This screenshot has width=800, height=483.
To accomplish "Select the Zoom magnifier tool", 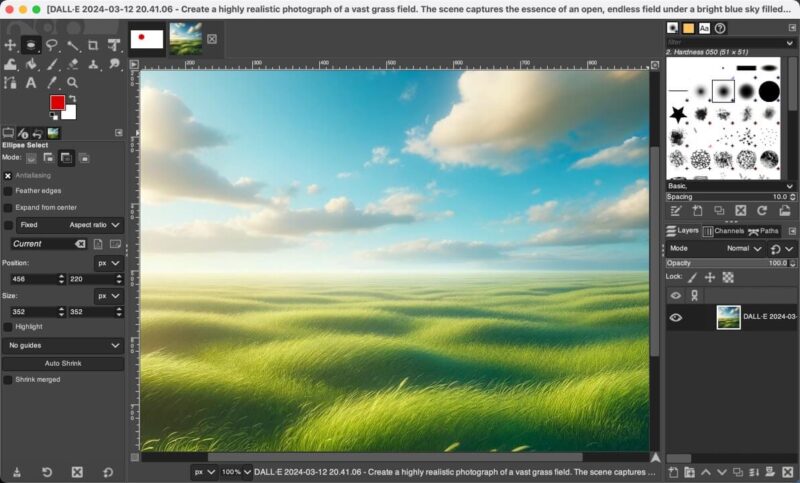I will pyautogui.click(x=72, y=82).
